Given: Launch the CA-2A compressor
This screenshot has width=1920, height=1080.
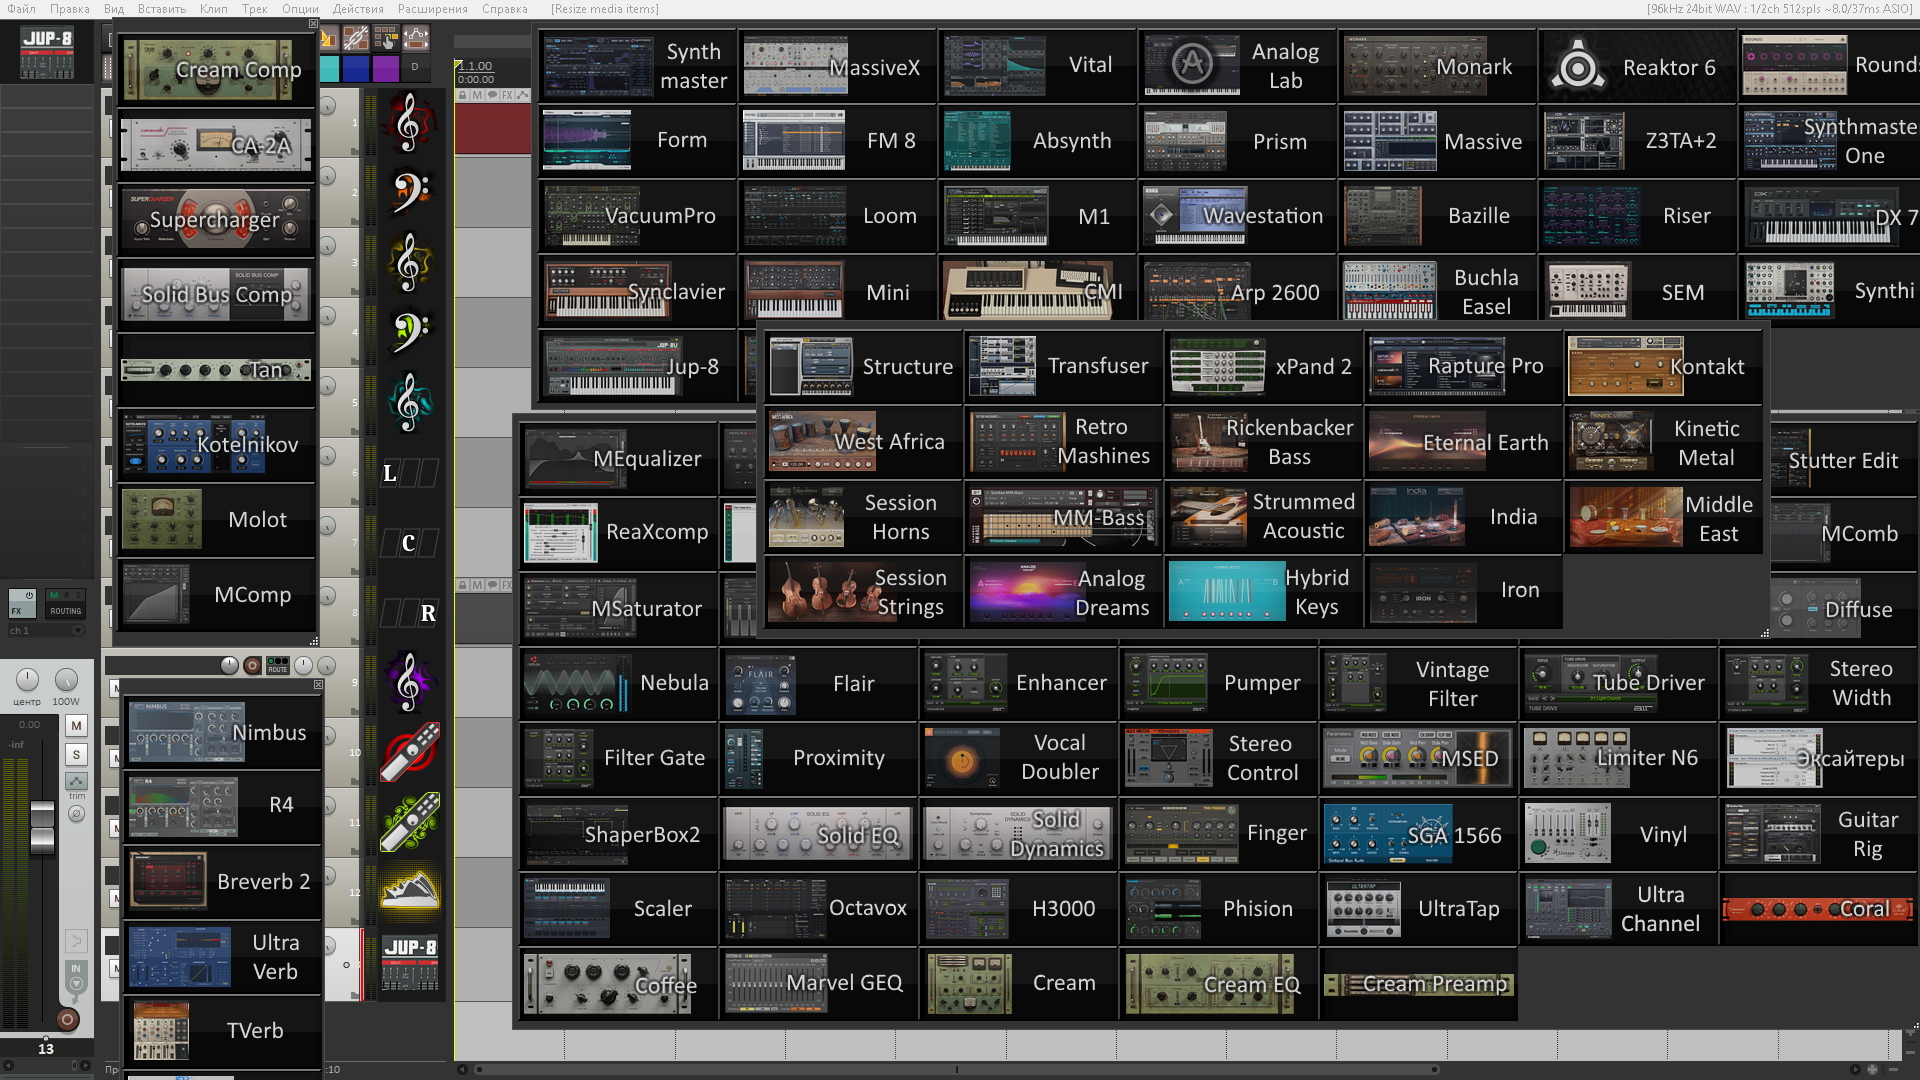Looking at the screenshot, I should 217,145.
